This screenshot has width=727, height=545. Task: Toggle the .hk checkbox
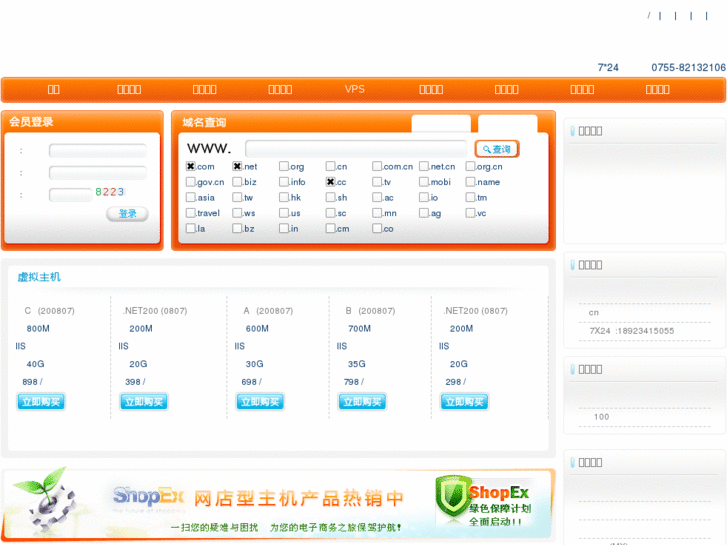click(284, 197)
